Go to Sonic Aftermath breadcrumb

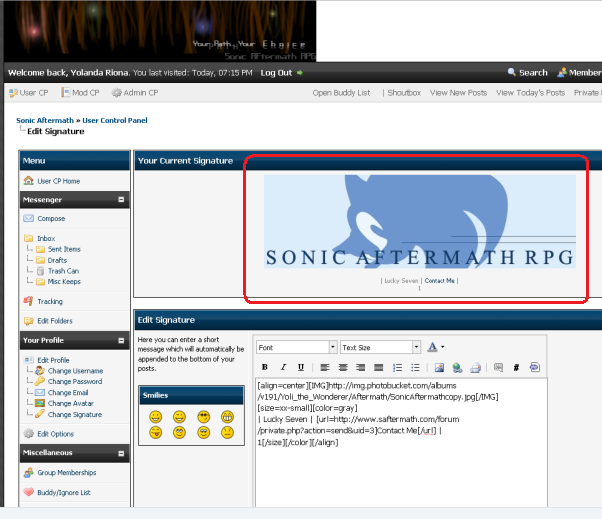[45, 120]
